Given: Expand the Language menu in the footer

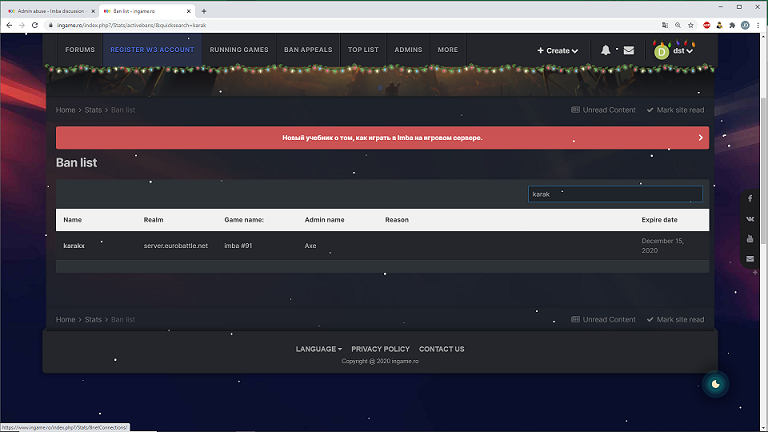Looking at the screenshot, I should pos(318,349).
